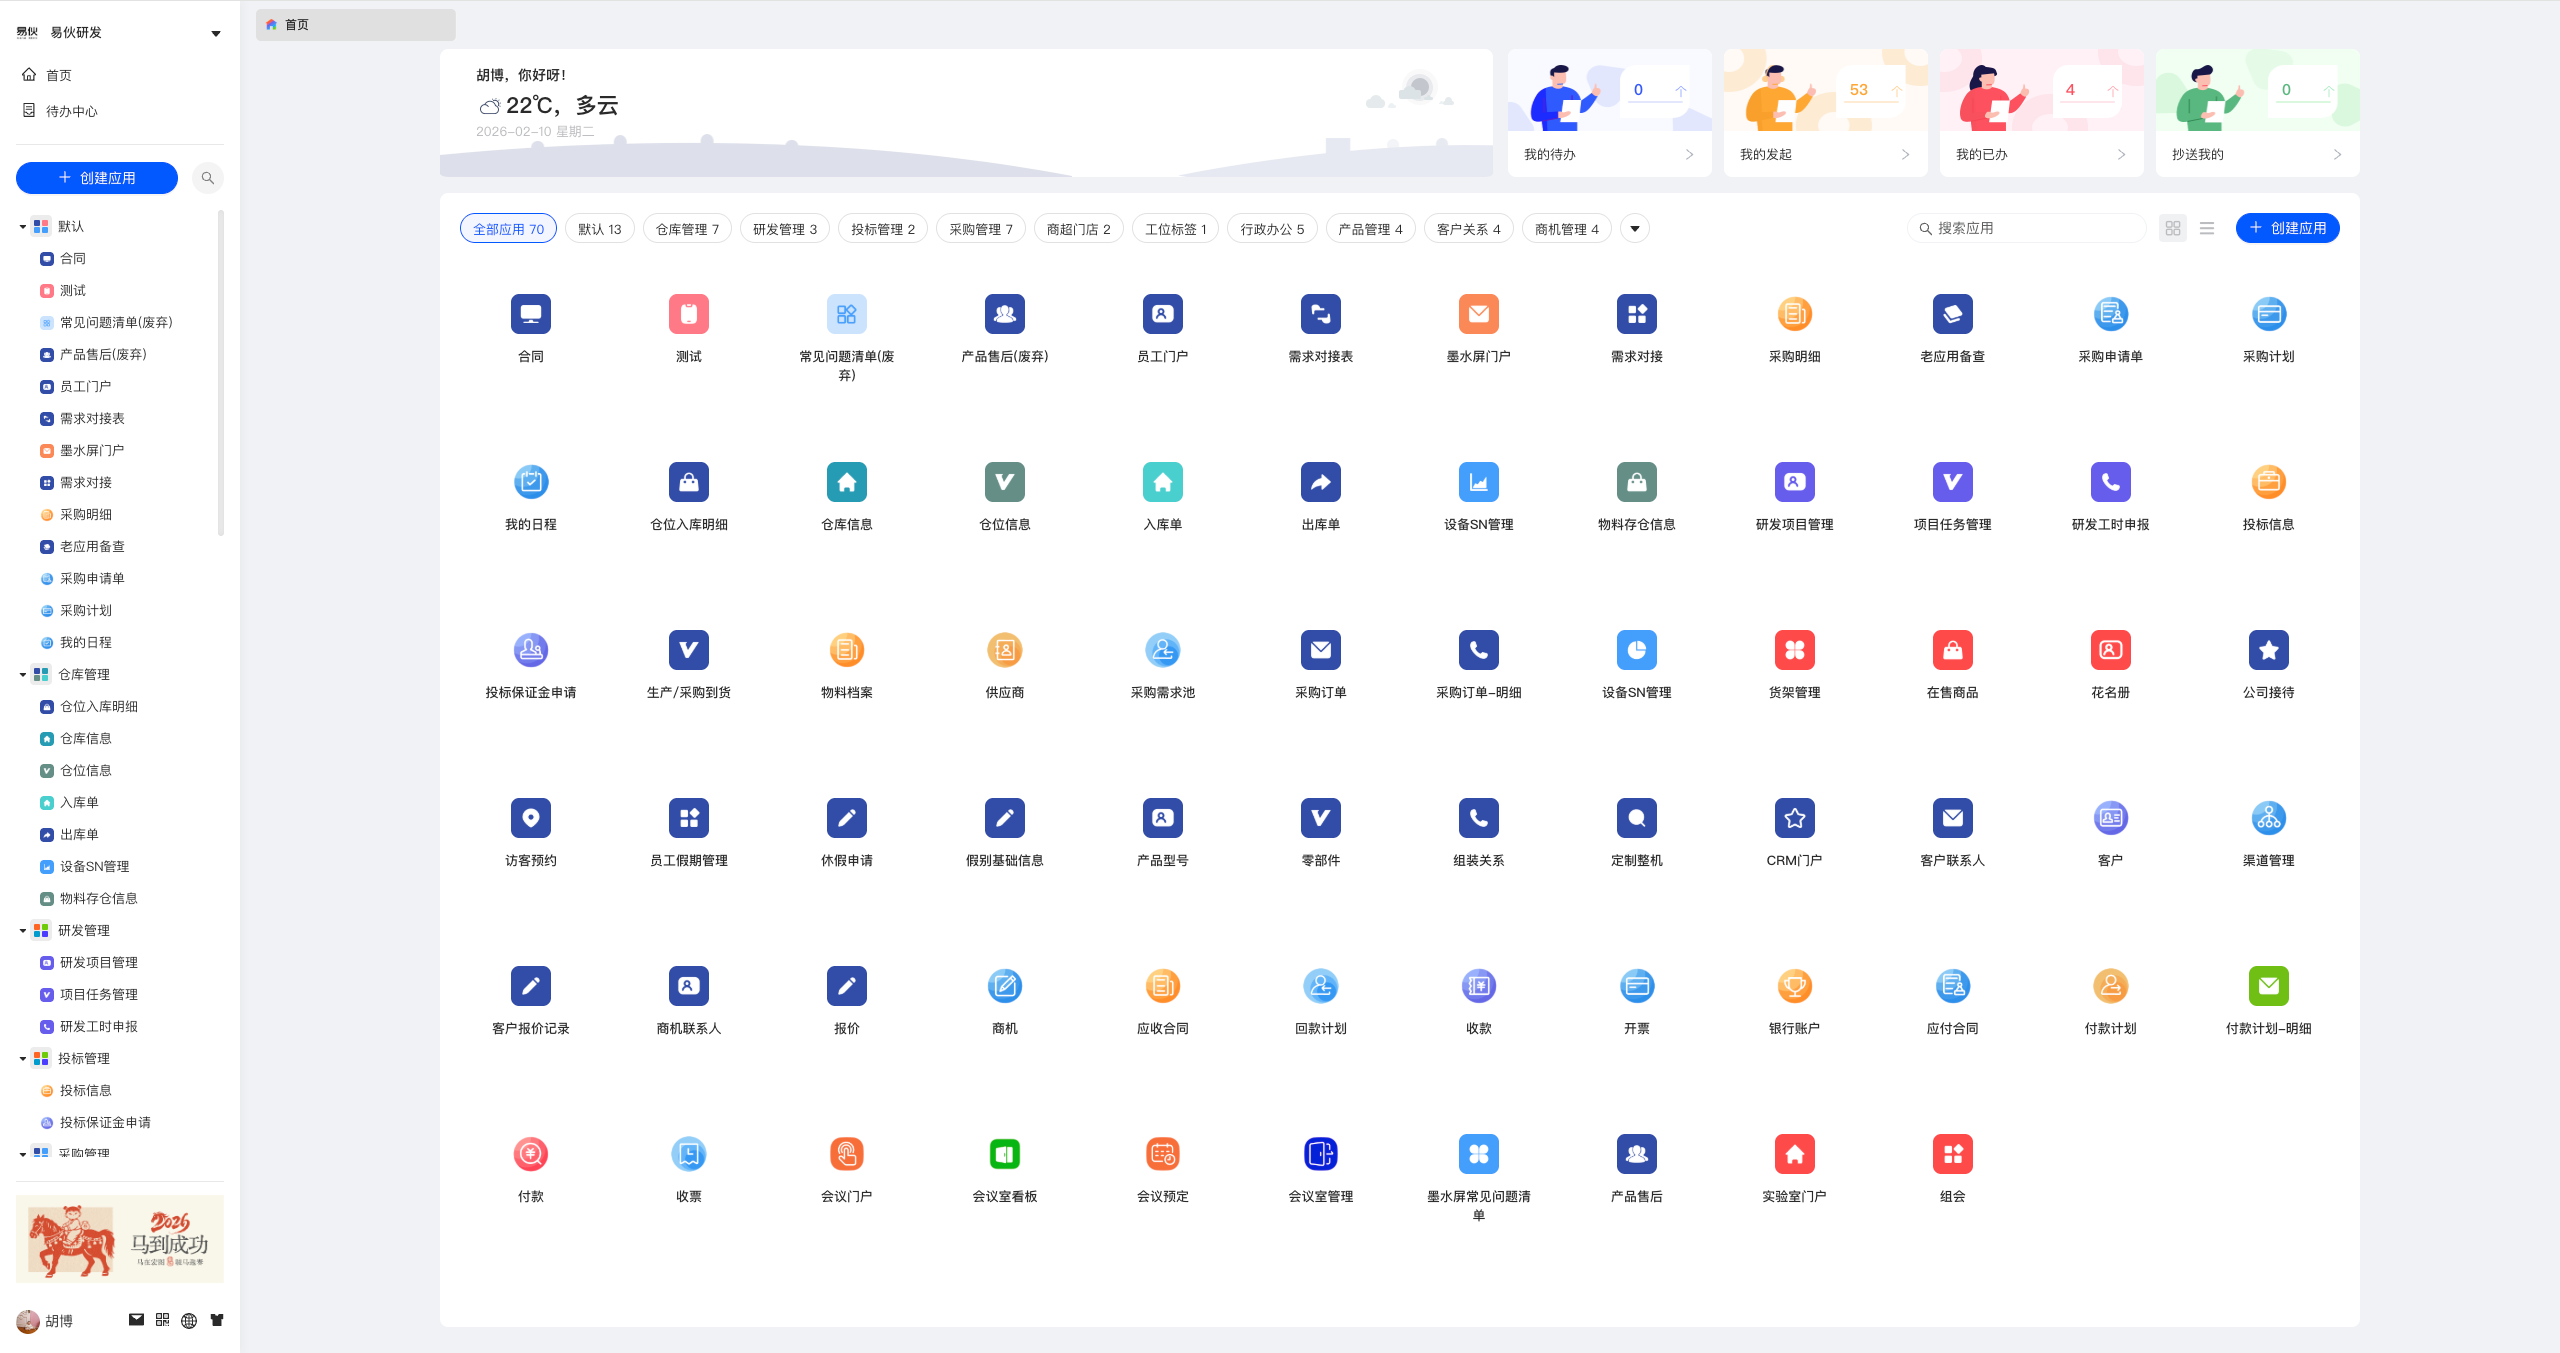
Task: Click the globe language icon in the bottom bar
Action: (189, 1320)
